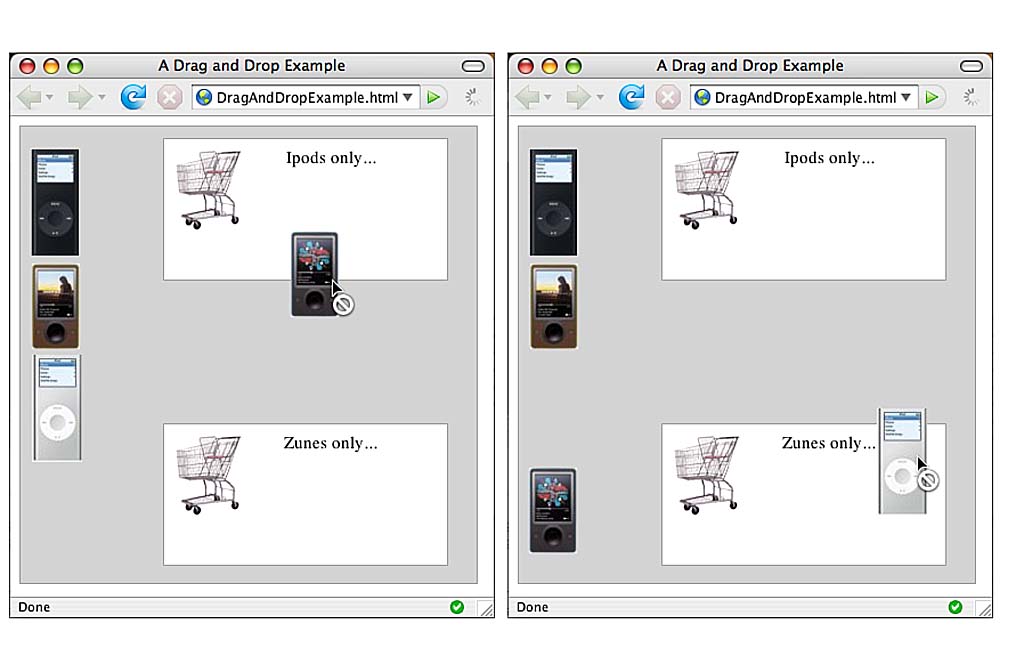This screenshot has height=648, width=1024.
Task: Click the green security check icon, left window
Action: tap(457, 607)
